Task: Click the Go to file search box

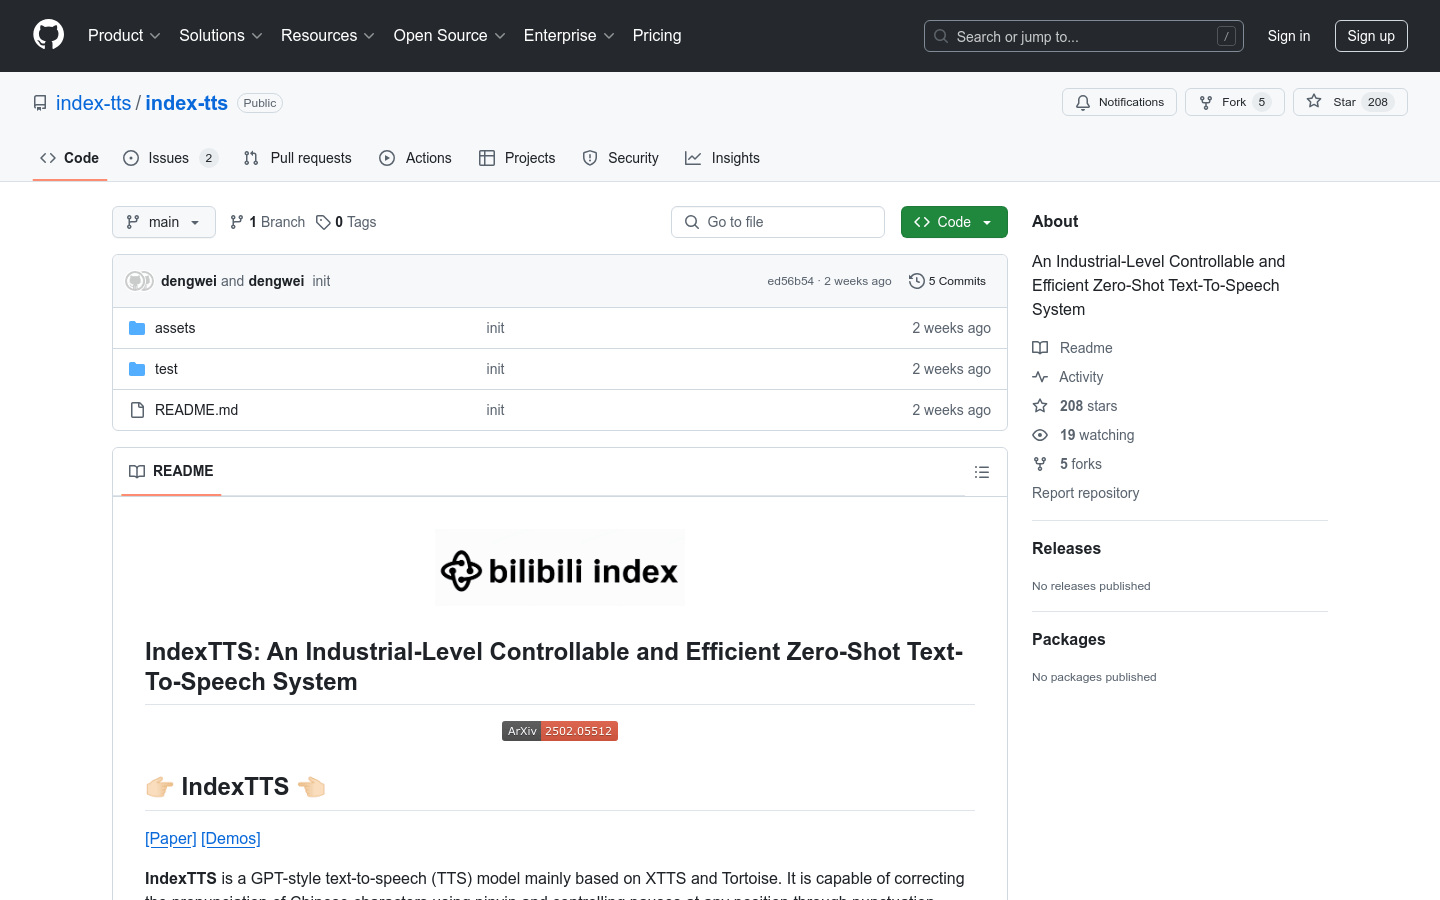Action: click(x=778, y=222)
